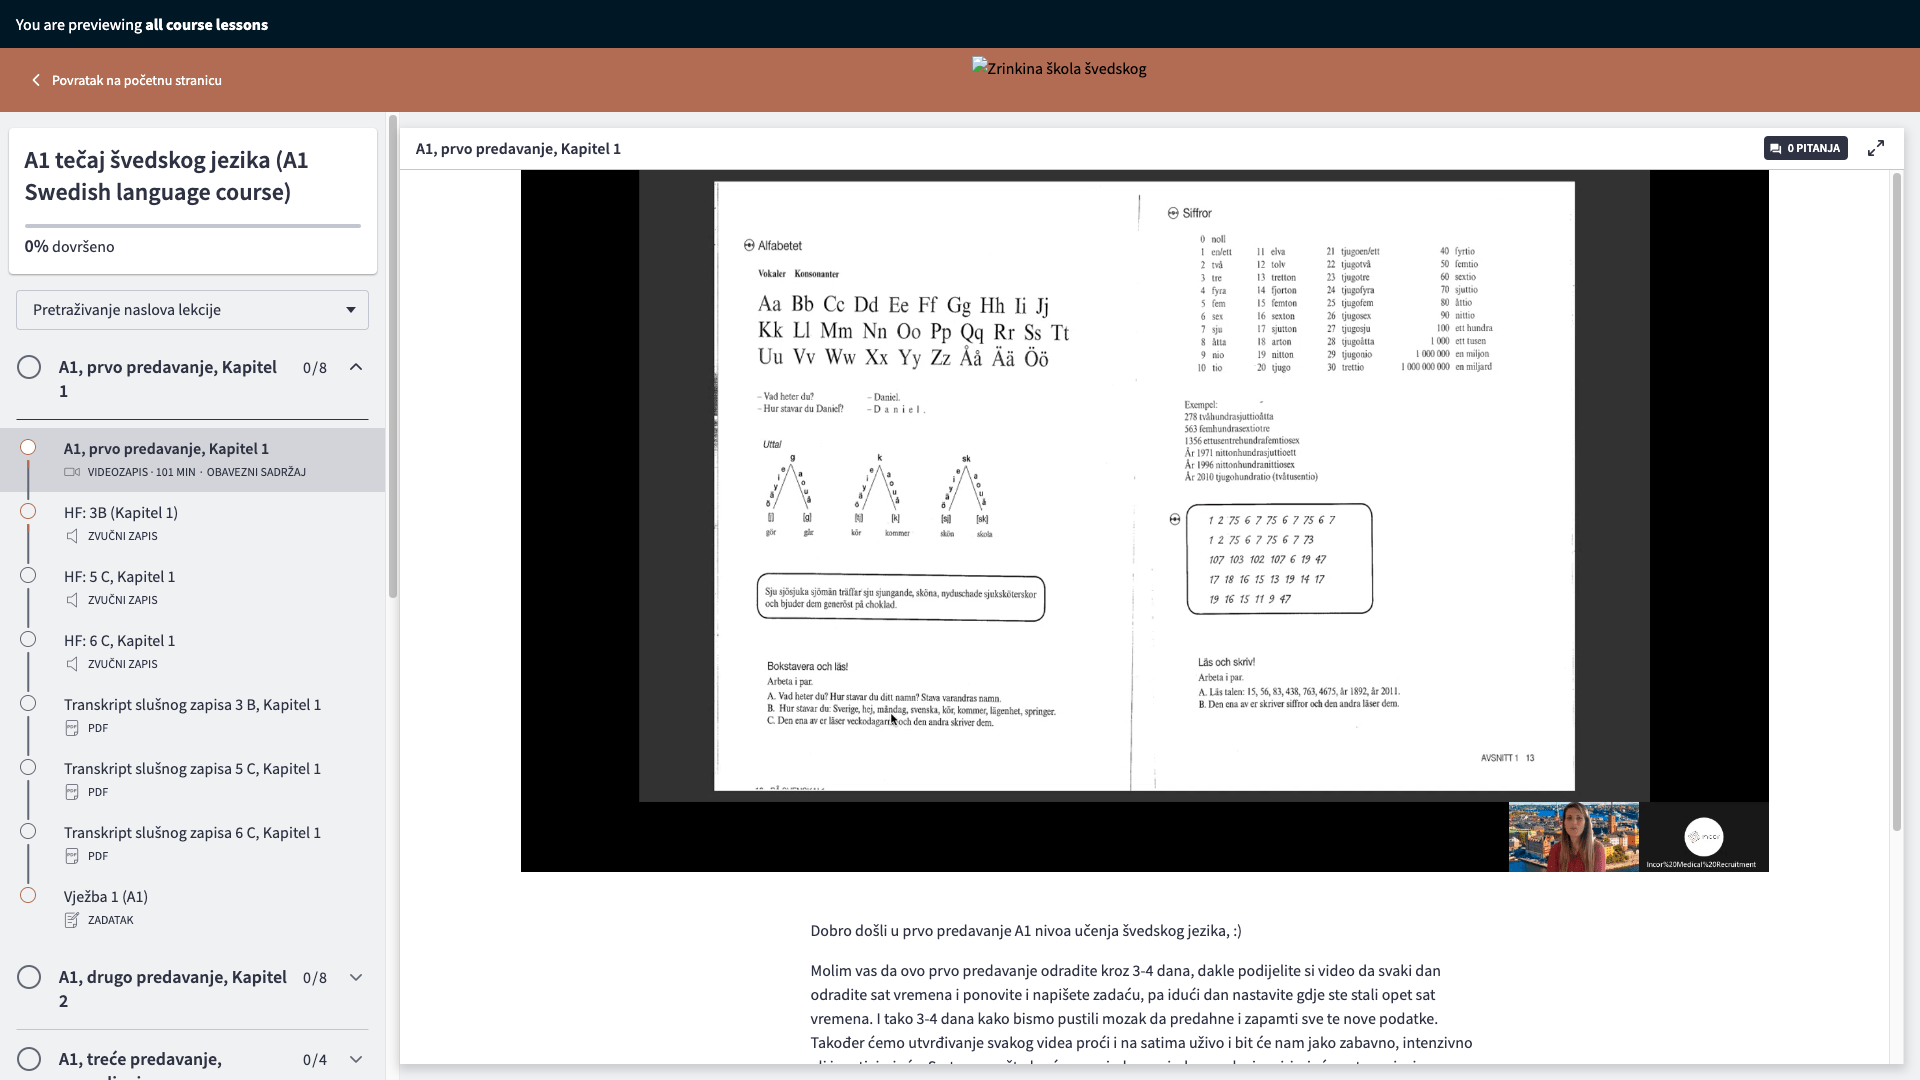The height and width of the screenshot is (1080, 1920).
Task: Open the Vježba 1 (A1) assignment
Action: coord(192,908)
